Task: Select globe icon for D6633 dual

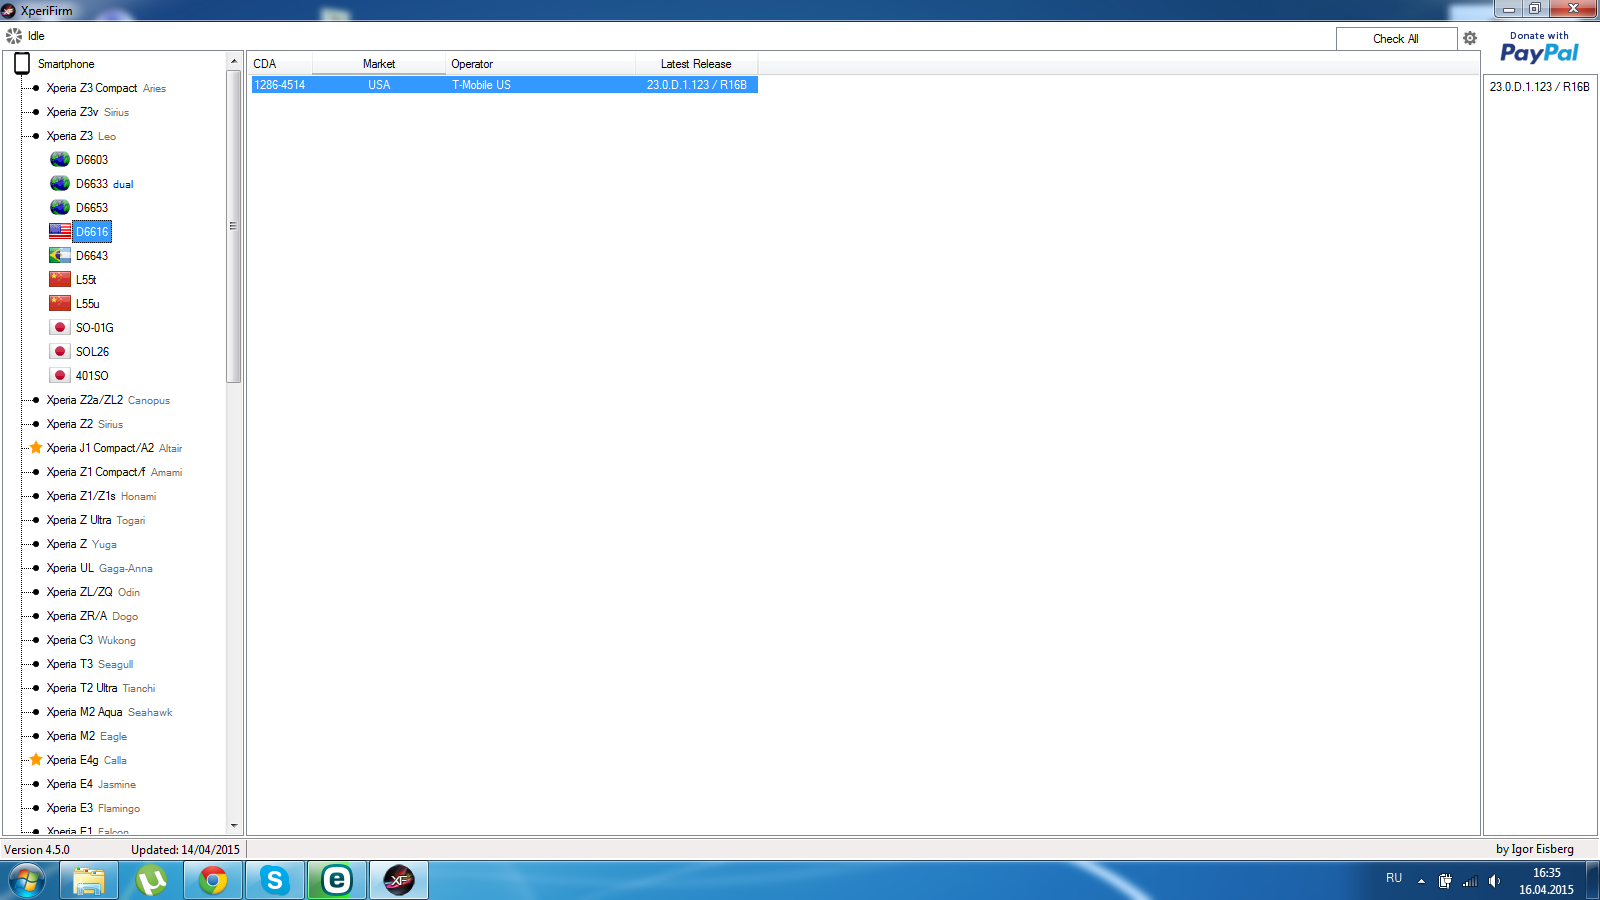Action: [x=60, y=184]
